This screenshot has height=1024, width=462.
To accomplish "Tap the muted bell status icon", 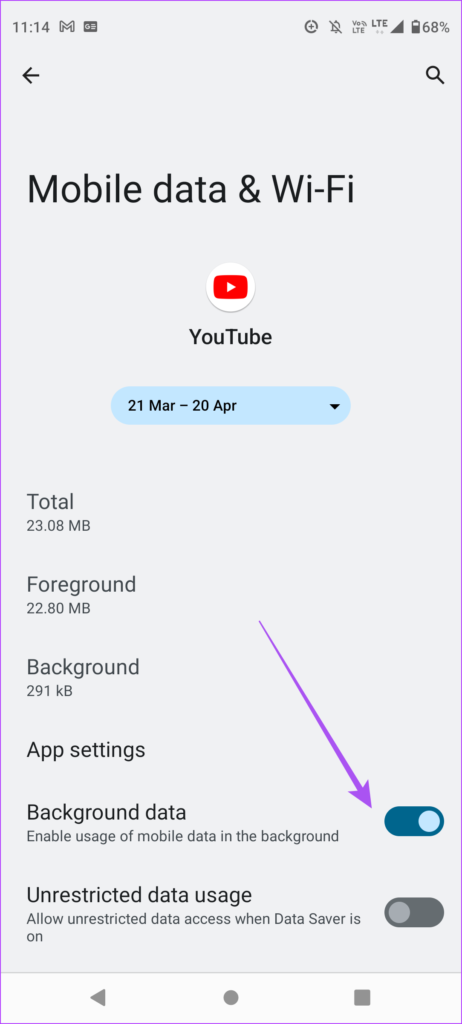I will (x=336, y=27).
